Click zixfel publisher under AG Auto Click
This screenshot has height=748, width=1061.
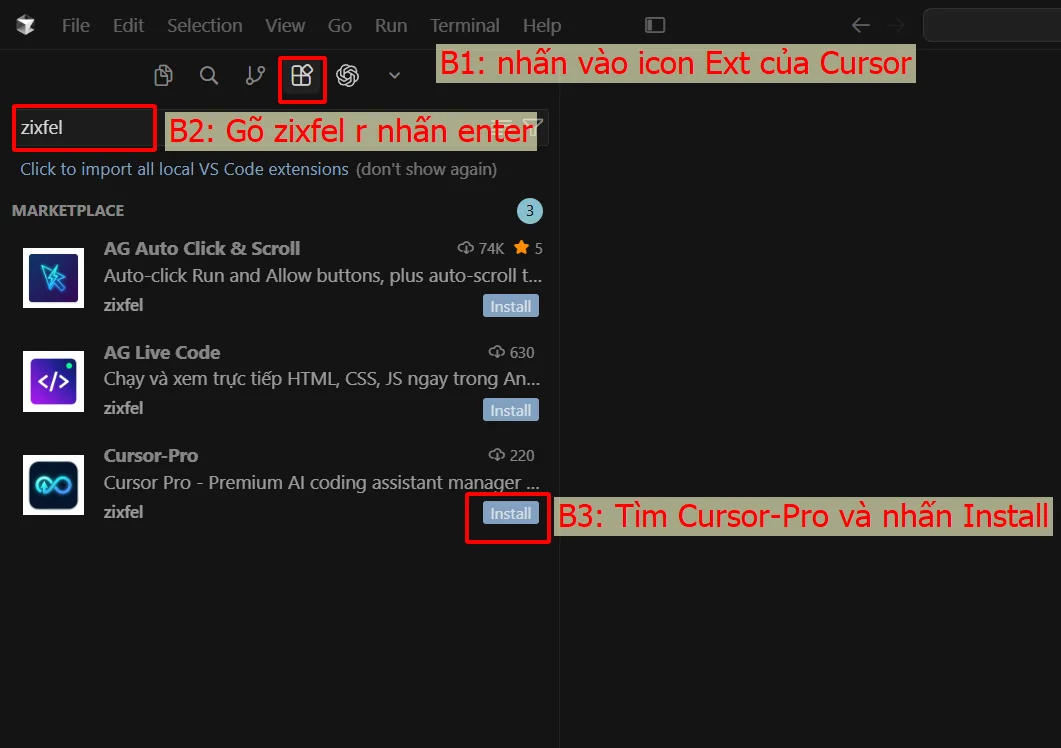point(123,305)
